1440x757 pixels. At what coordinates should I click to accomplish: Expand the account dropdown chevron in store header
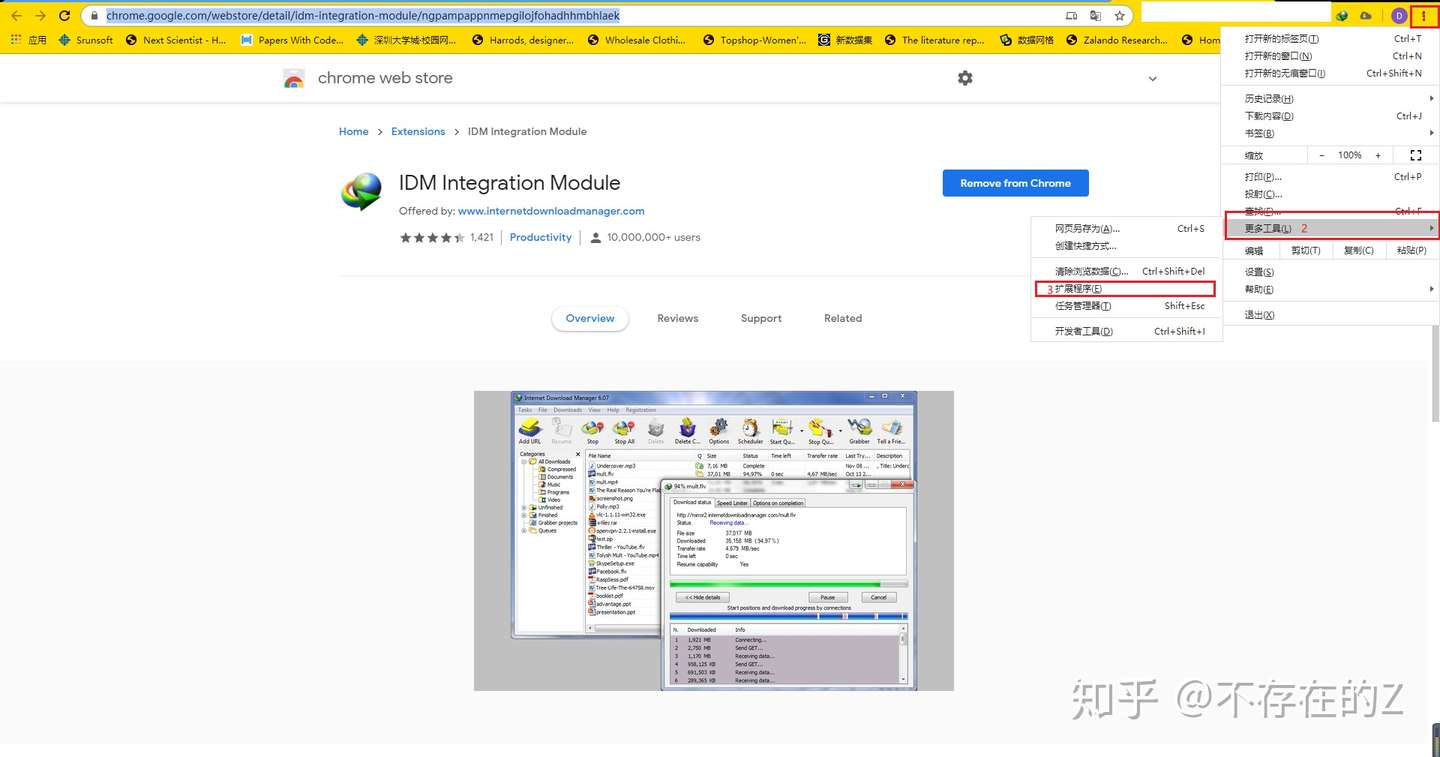click(x=1152, y=79)
